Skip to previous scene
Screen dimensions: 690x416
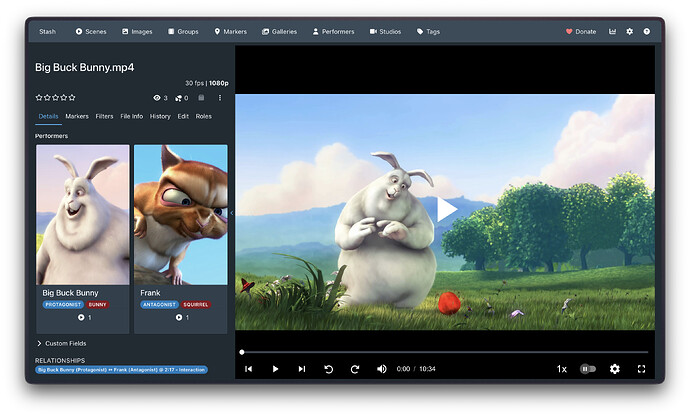[249, 369]
